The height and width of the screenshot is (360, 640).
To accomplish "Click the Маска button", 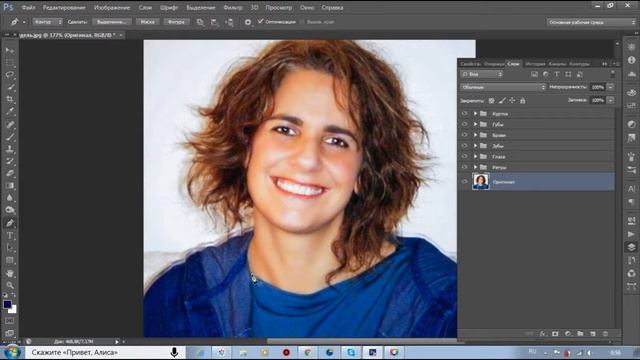I will coord(147,22).
